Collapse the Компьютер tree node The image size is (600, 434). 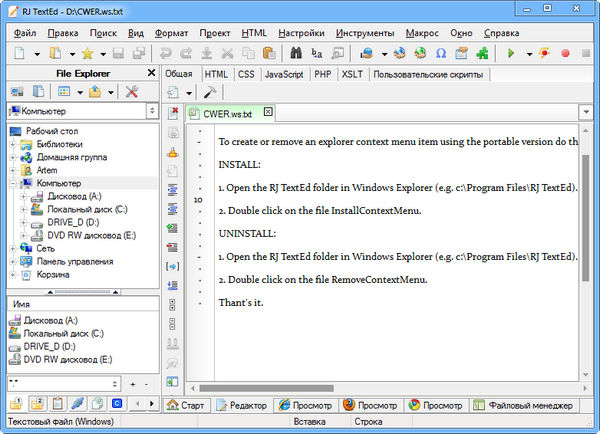click(14, 183)
